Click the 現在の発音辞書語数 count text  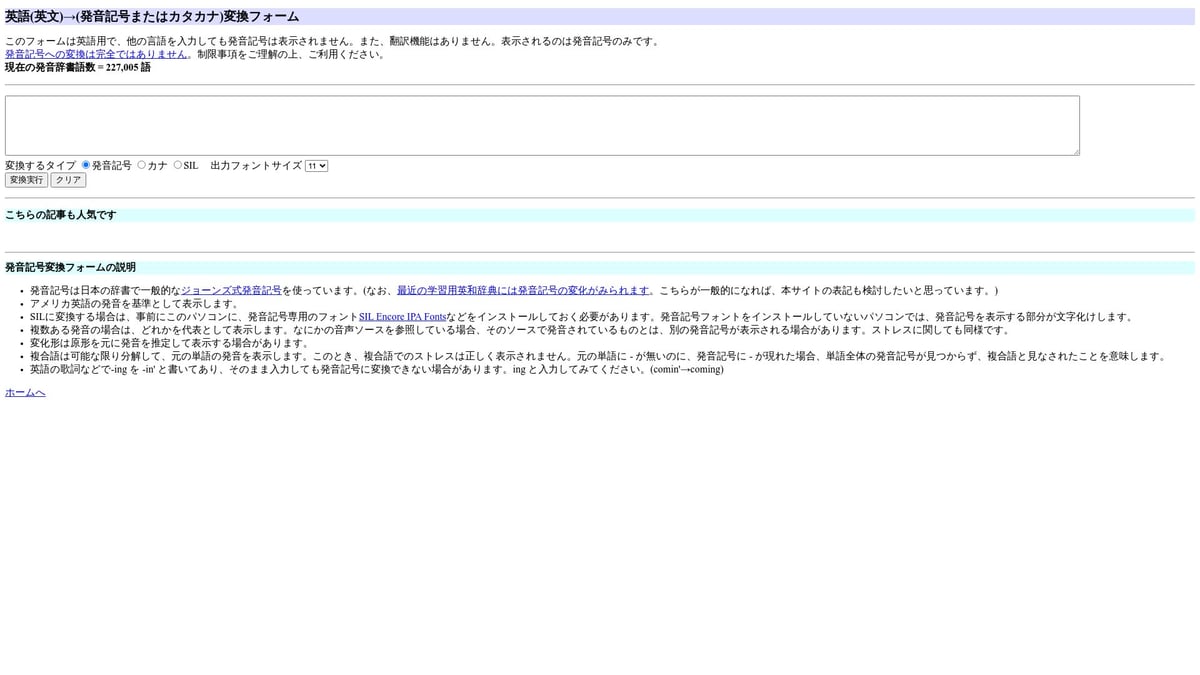78,67
